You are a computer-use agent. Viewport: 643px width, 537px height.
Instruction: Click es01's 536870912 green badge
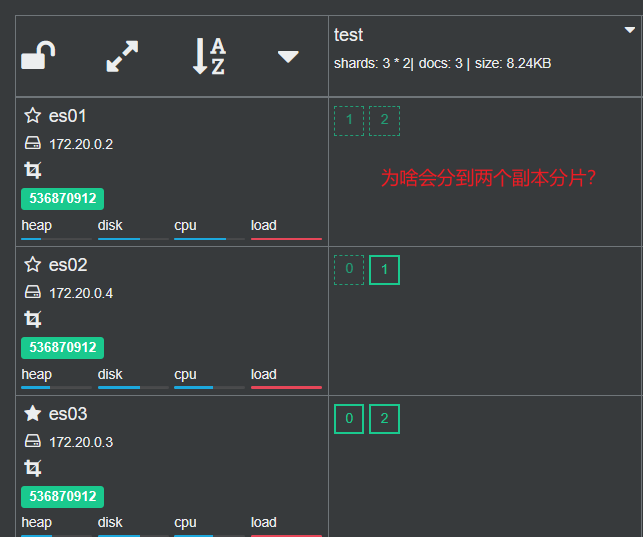click(x=62, y=199)
